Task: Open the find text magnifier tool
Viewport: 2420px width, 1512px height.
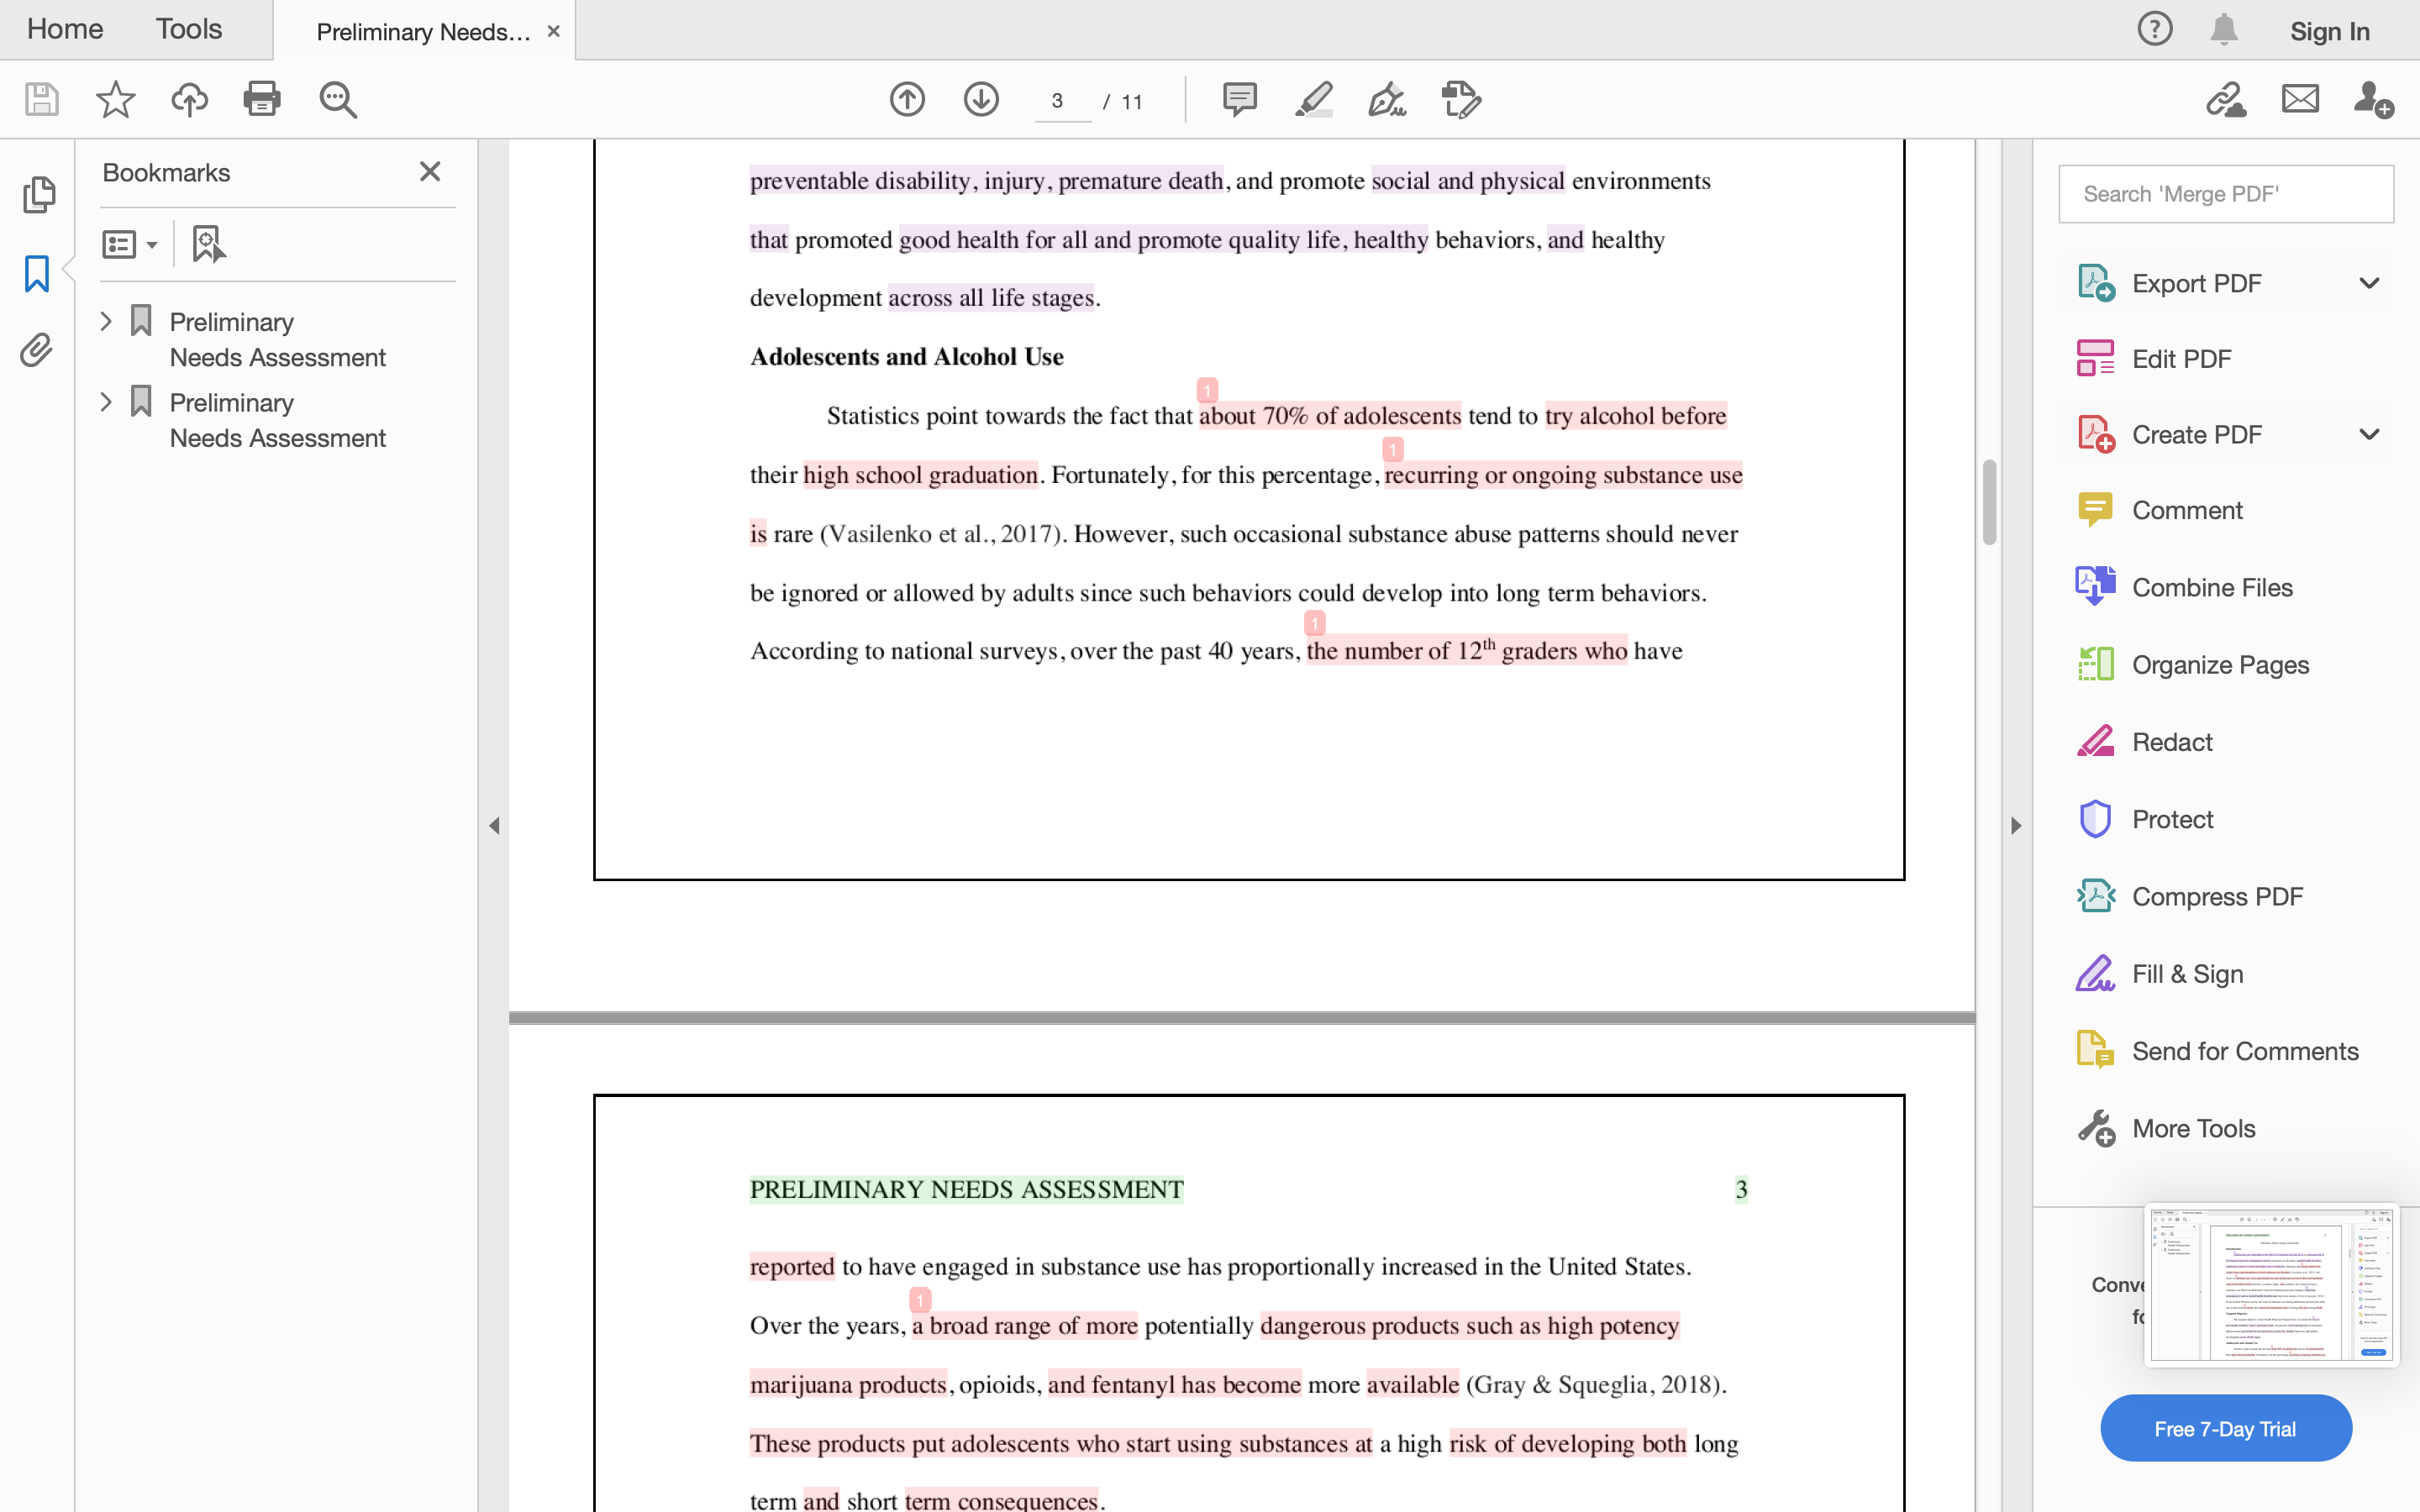Action: click(338, 99)
